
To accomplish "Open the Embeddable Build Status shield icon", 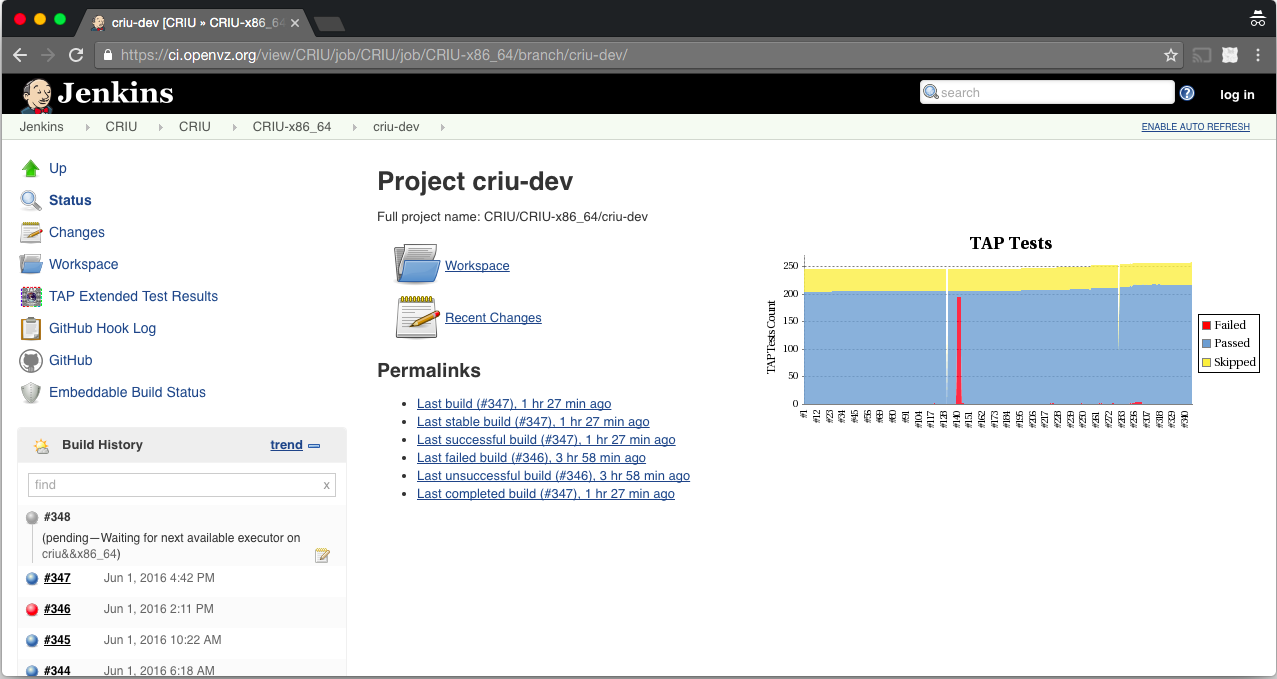I will 31,392.
